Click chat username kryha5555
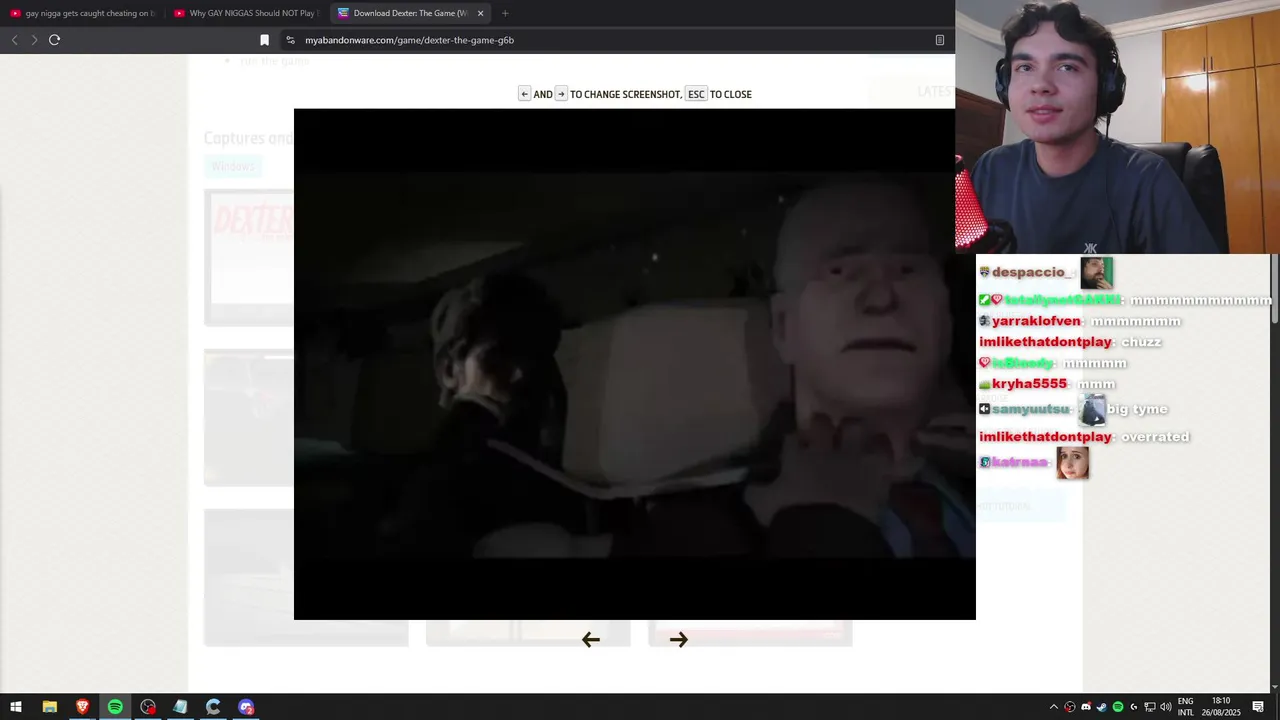The width and height of the screenshot is (1280, 720). (1029, 384)
